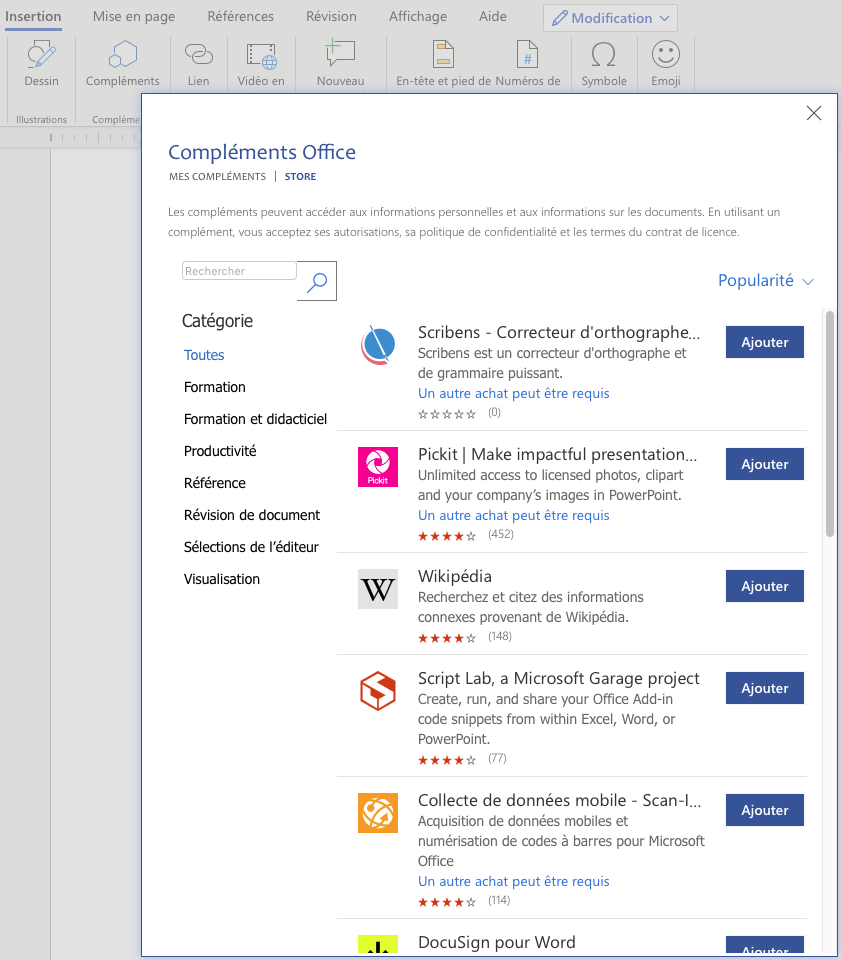
Task: Focus the Rechercher search field
Action: click(x=239, y=271)
